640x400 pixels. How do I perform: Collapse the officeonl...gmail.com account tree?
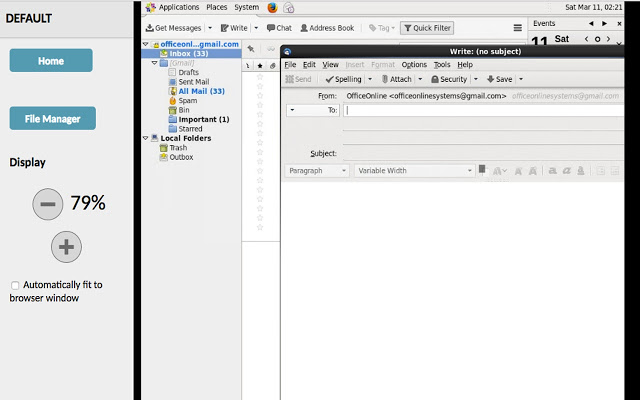point(146,44)
